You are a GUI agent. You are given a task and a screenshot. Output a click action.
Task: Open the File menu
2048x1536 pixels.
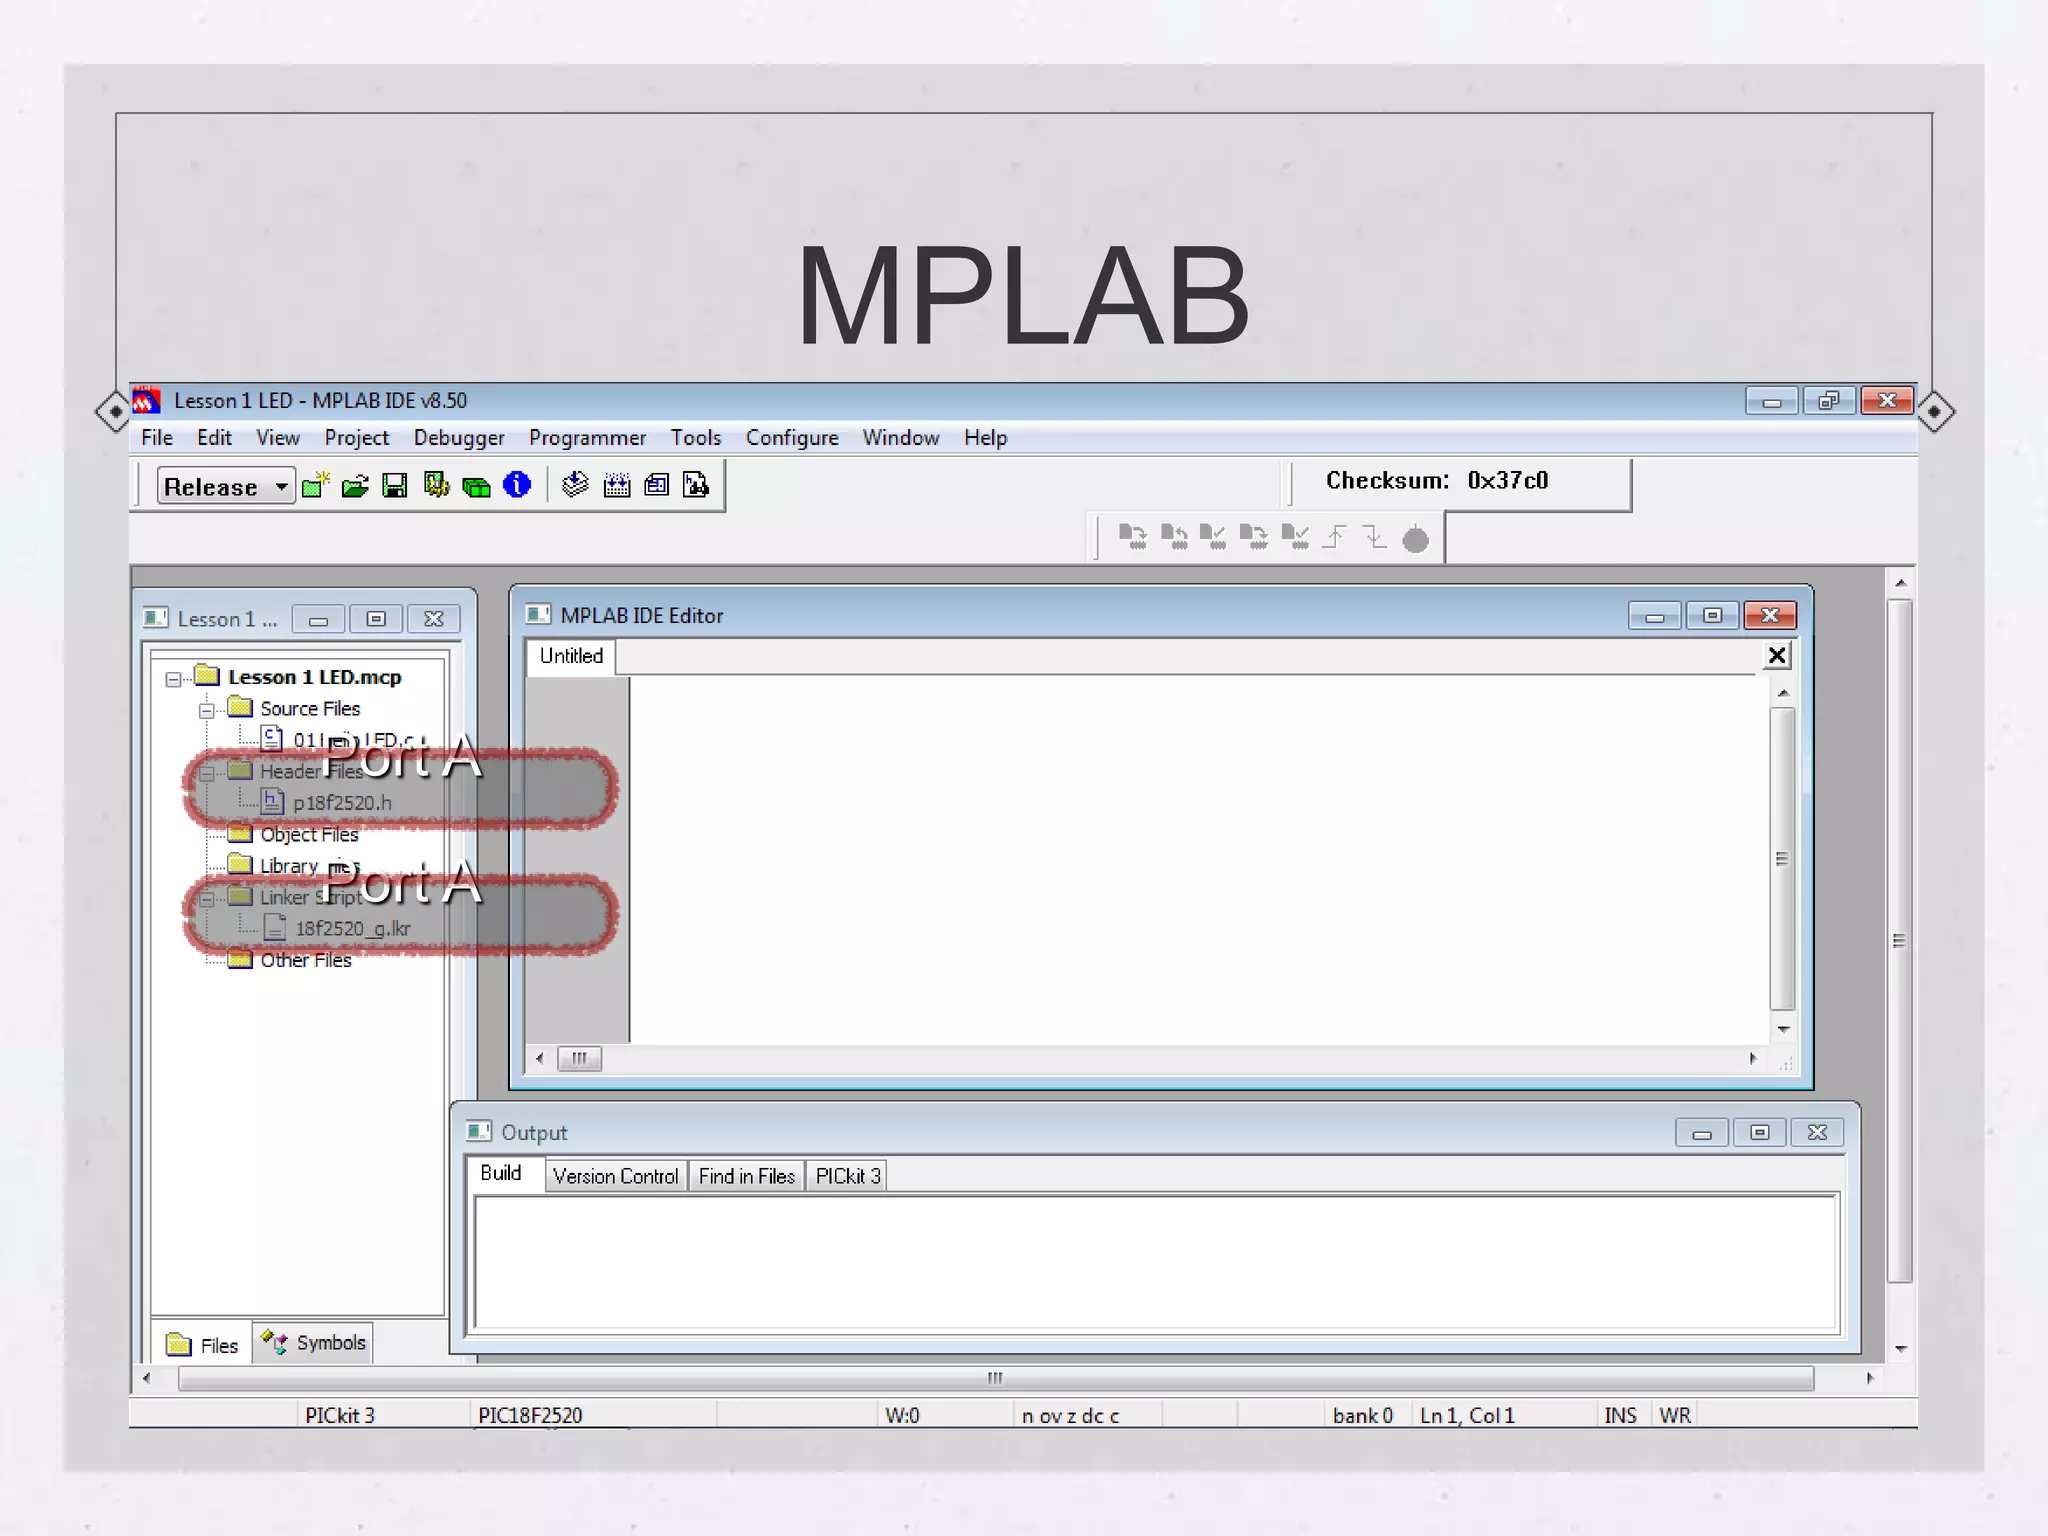click(157, 437)
